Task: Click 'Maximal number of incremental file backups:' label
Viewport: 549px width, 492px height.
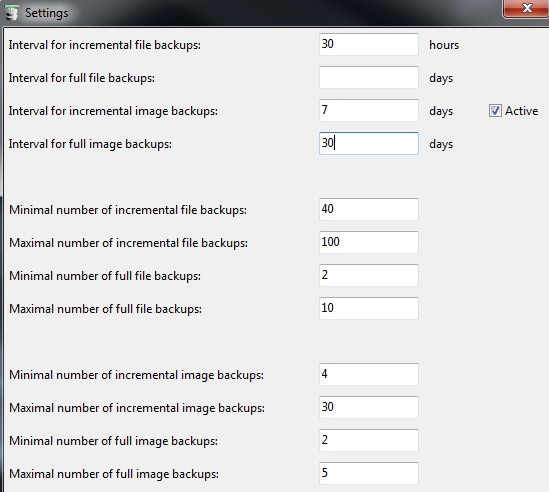Action: tap(128, 243)
